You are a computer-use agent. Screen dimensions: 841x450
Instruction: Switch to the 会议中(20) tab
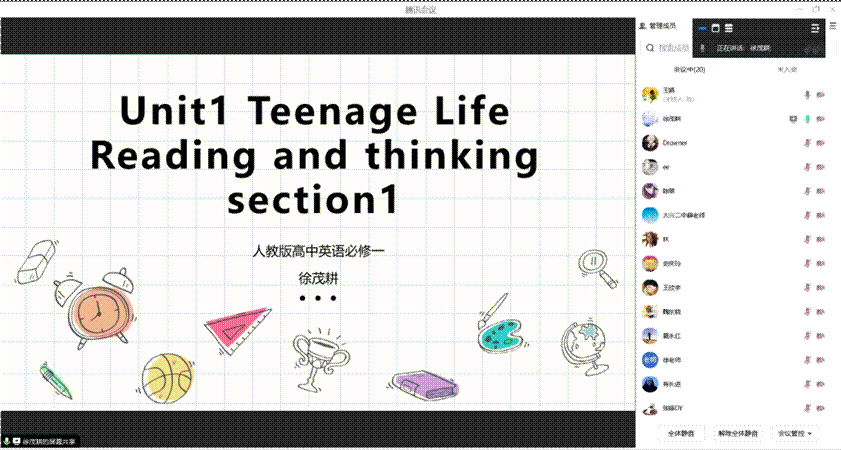click(x=689, y=70)
